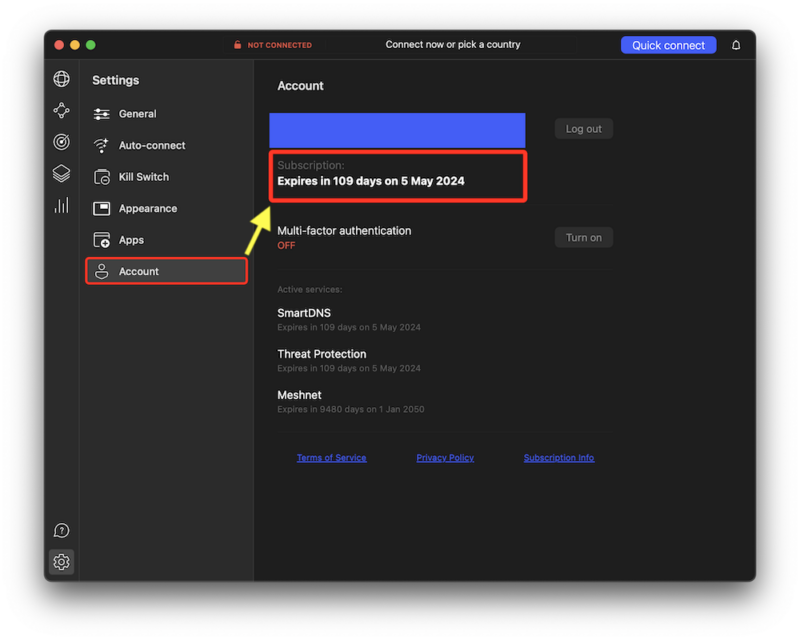This screenshot has height=640, width=800.
Task: Click the yellow minimize window button
Action: 75,45
